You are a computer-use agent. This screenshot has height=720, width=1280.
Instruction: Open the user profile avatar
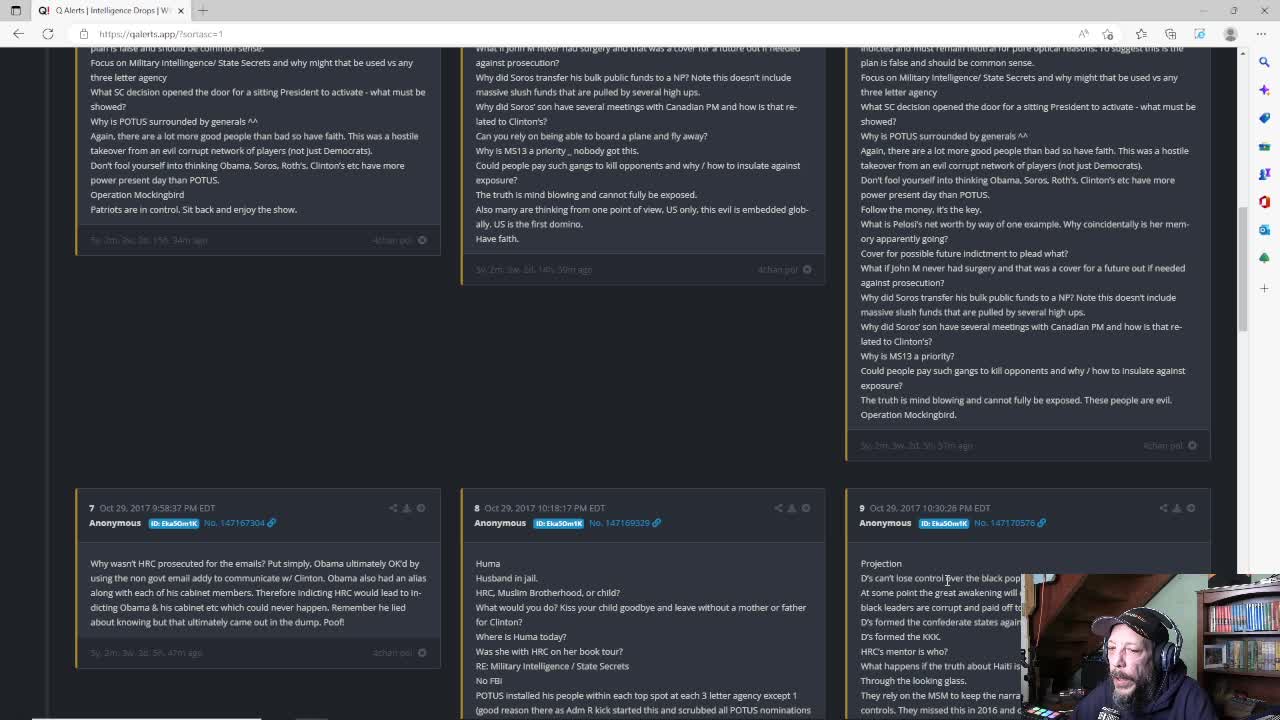pos(1230,34)
